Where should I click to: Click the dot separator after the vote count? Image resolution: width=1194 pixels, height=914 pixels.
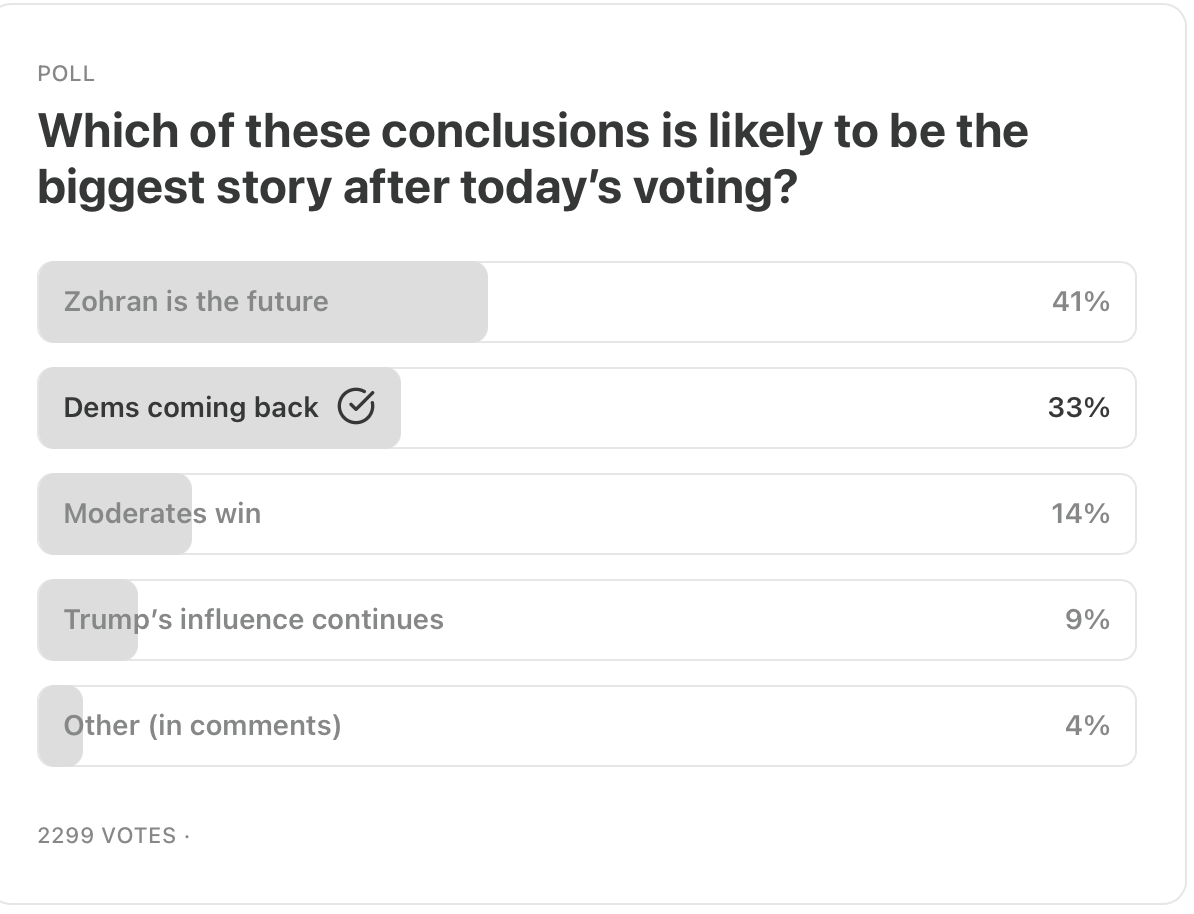(x=187, y=836)
